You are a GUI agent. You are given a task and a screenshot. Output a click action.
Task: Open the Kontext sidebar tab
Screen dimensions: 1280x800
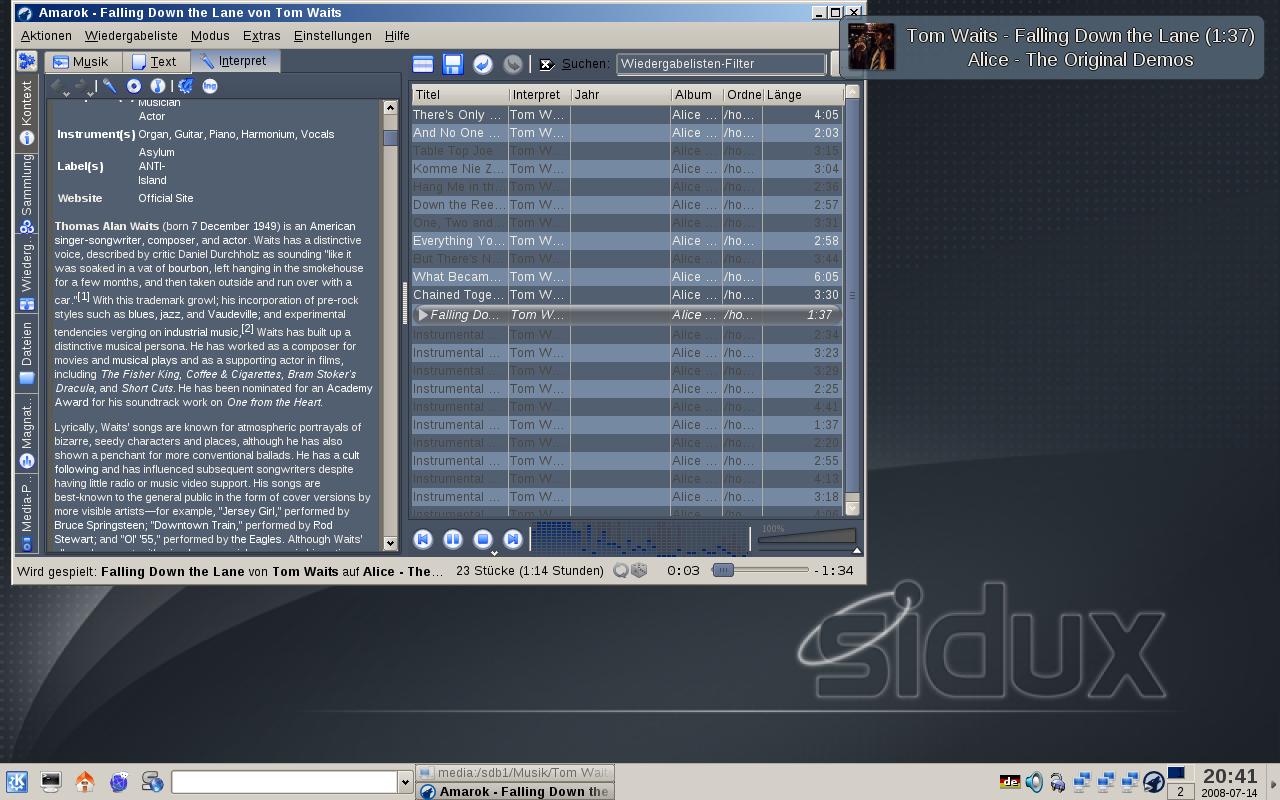pos(26,113)
